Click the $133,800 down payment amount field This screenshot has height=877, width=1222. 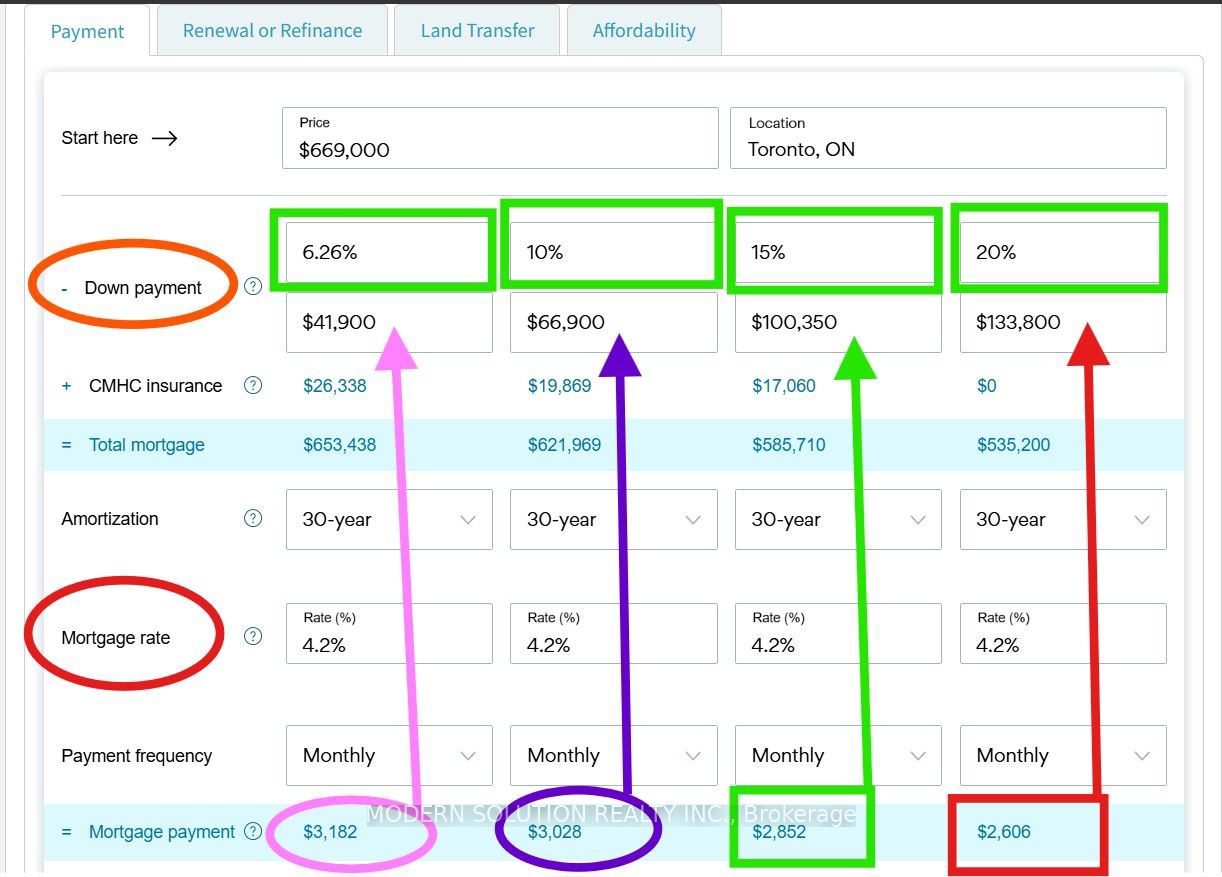(1063, 322)
